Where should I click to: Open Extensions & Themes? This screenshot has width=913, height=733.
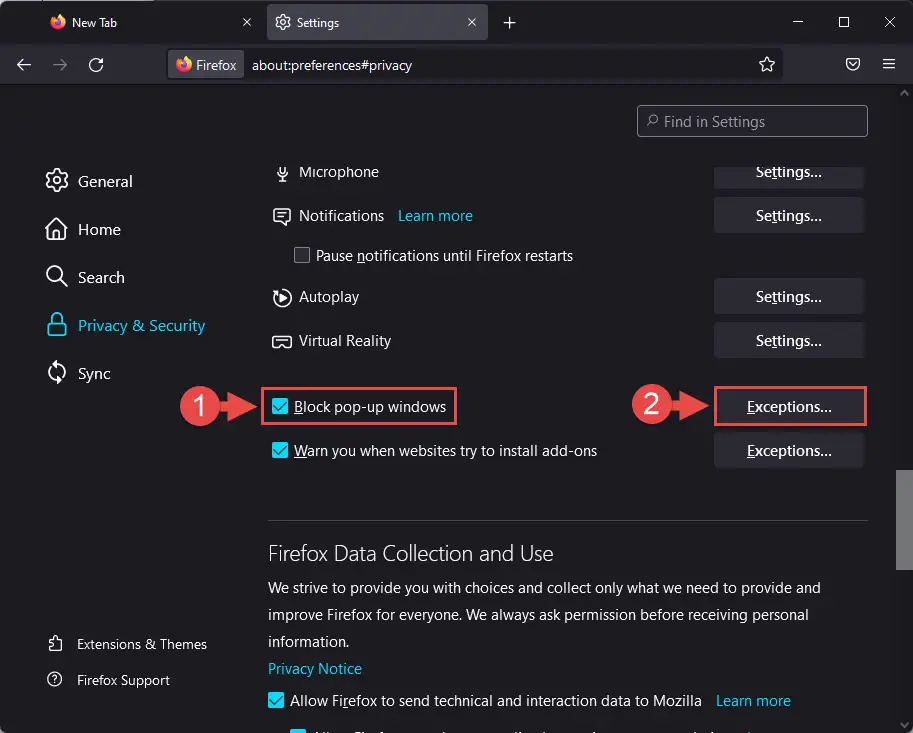[x=127, y=644]
